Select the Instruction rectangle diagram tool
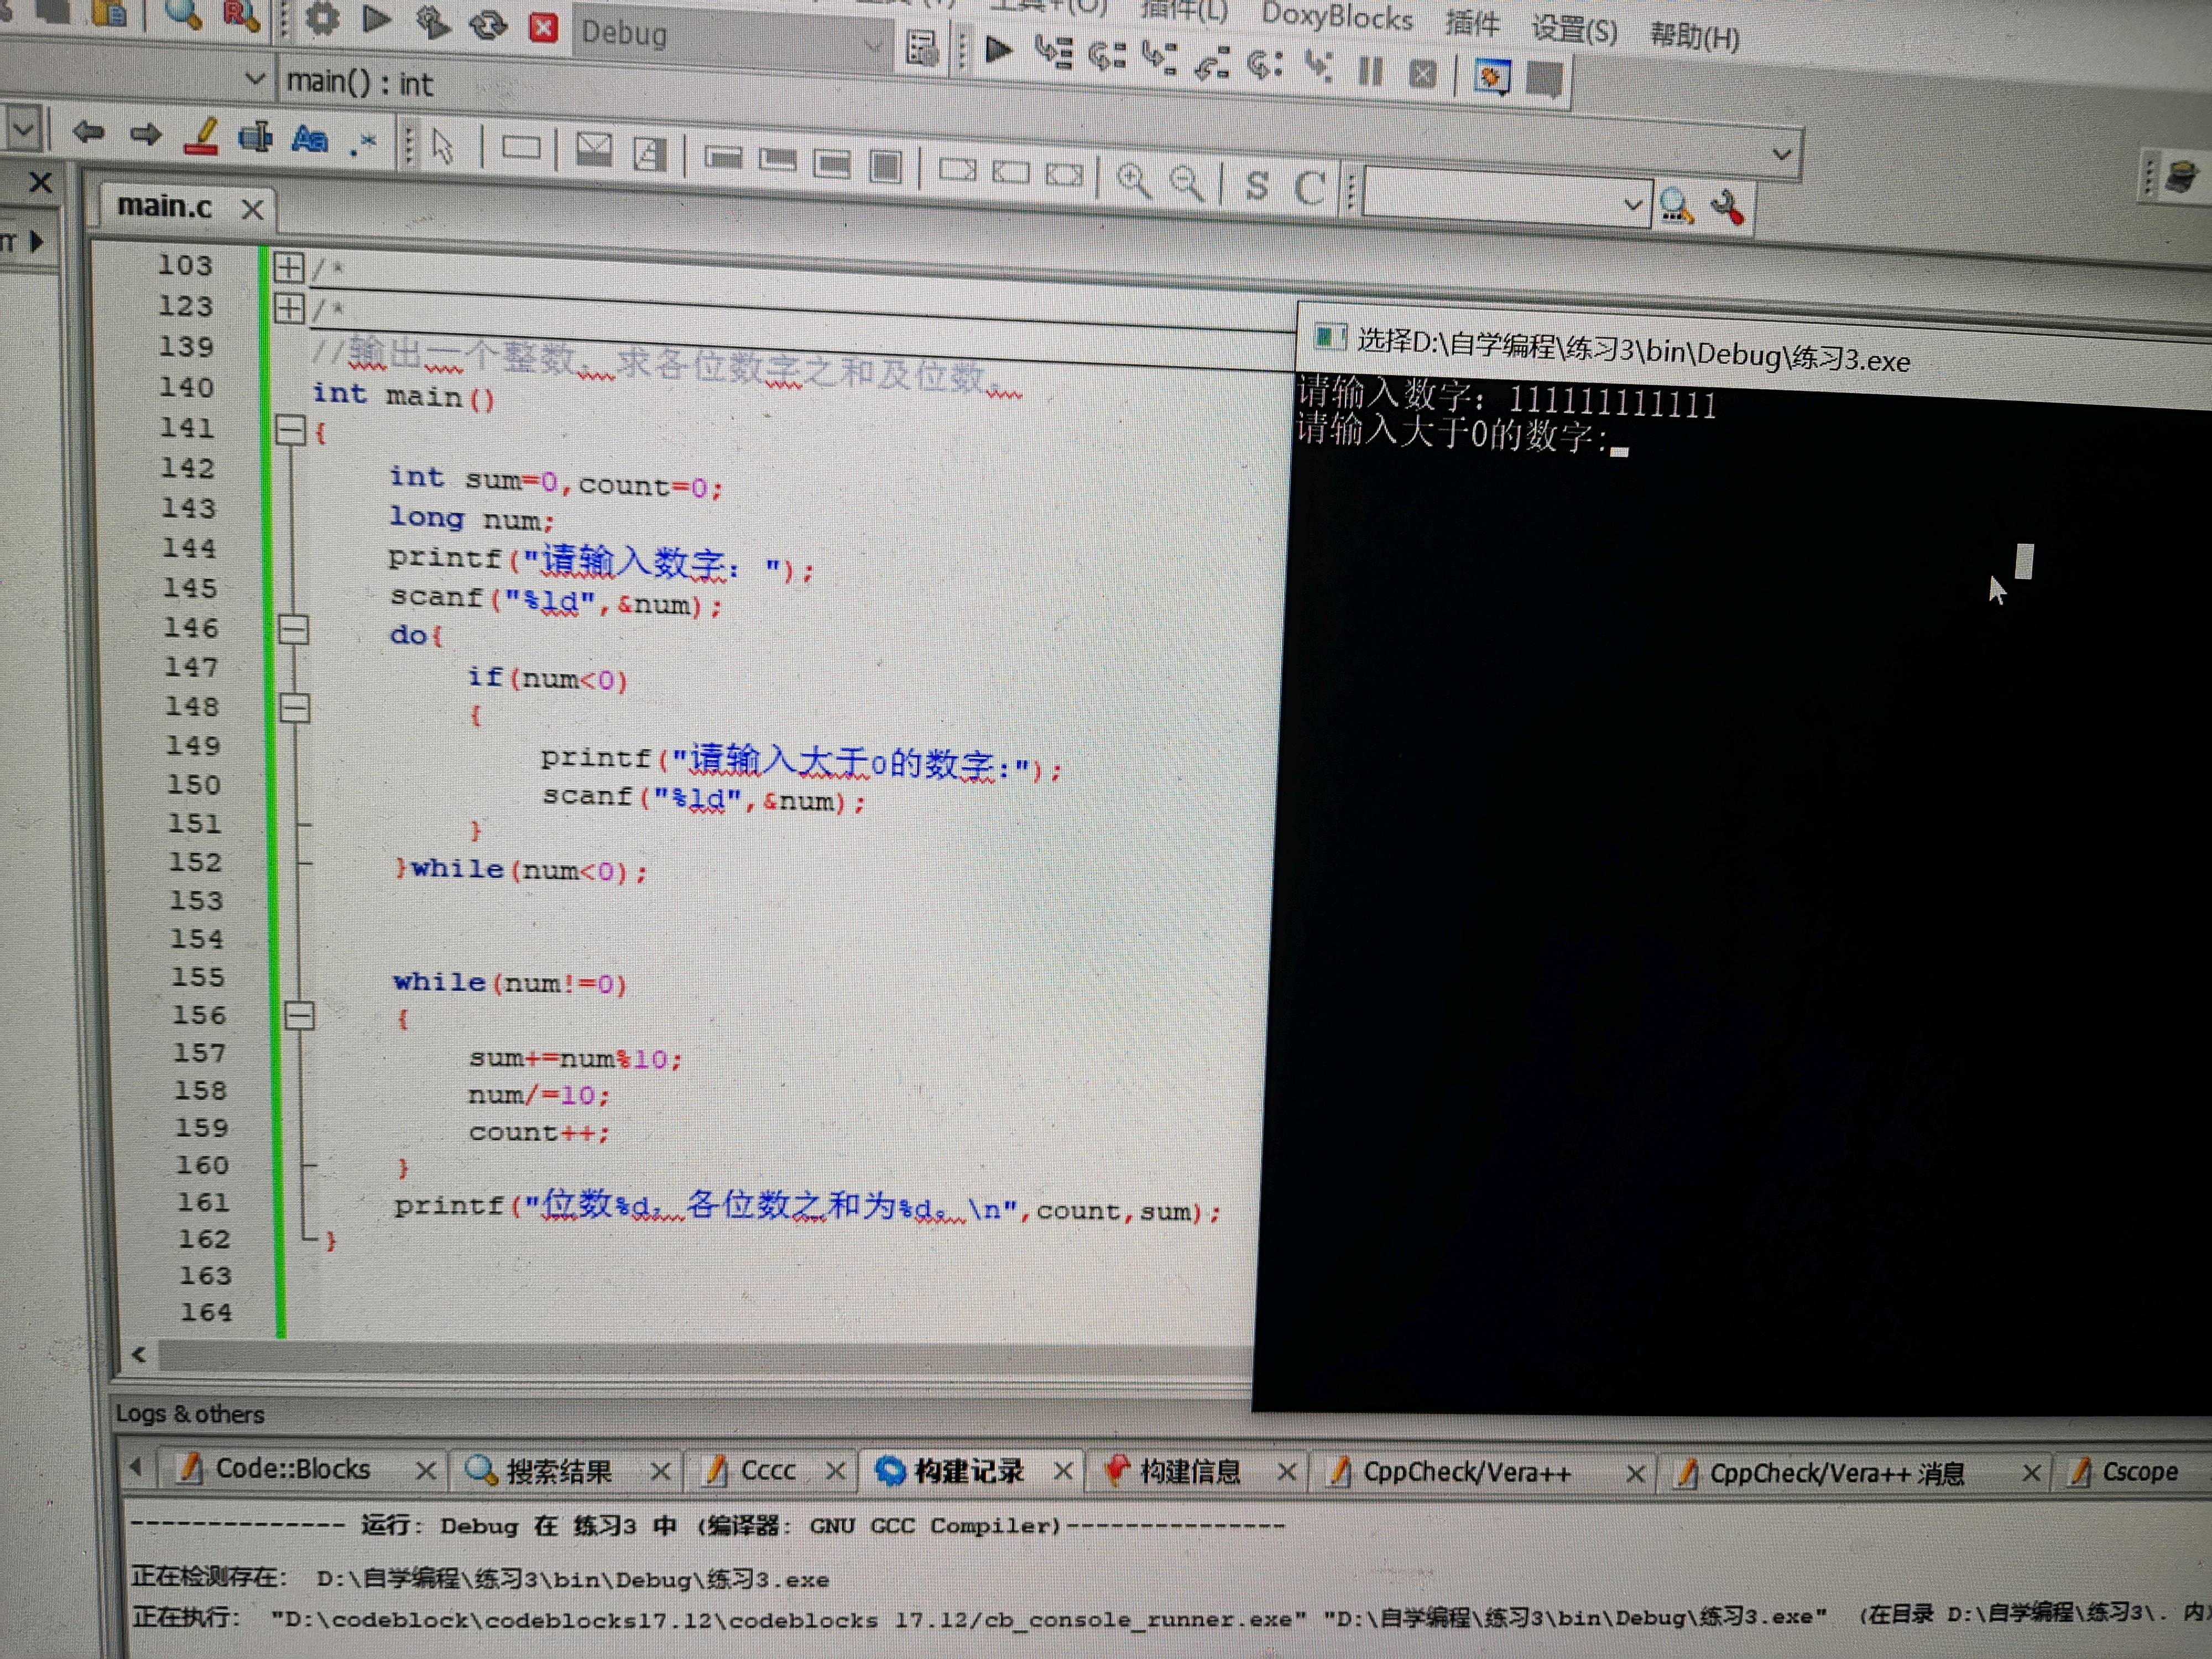This screenshot has width=2212, height=1659. click(x=521, y=148)
